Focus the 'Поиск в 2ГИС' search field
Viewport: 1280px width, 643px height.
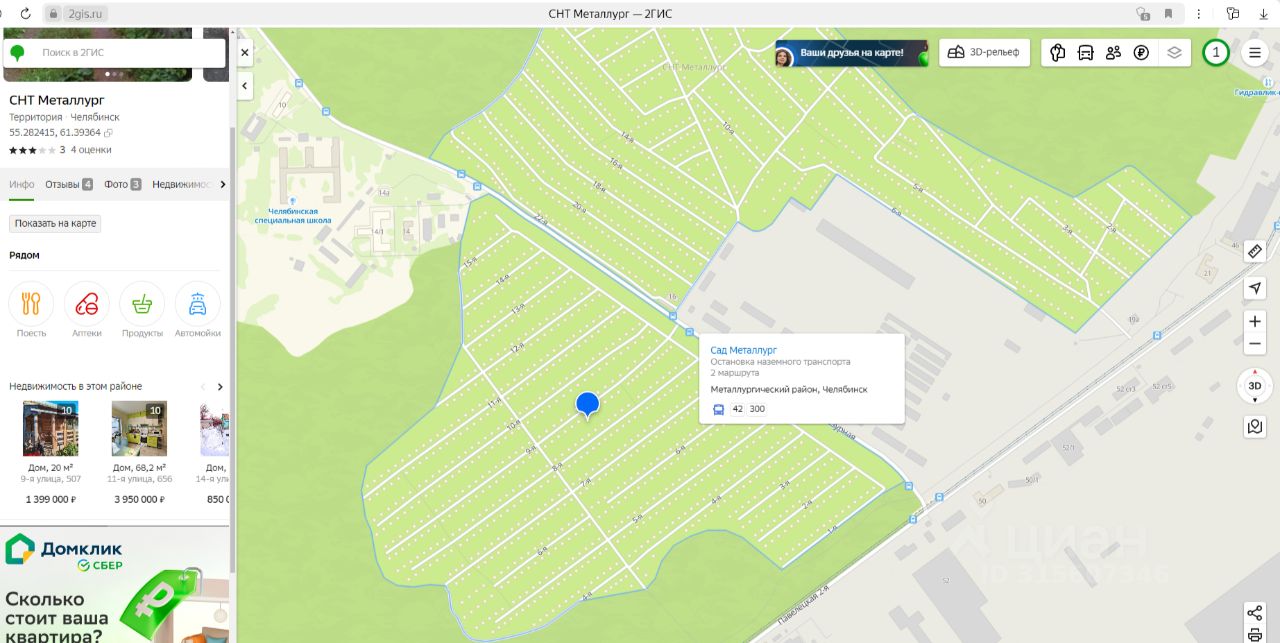(115, 52)
